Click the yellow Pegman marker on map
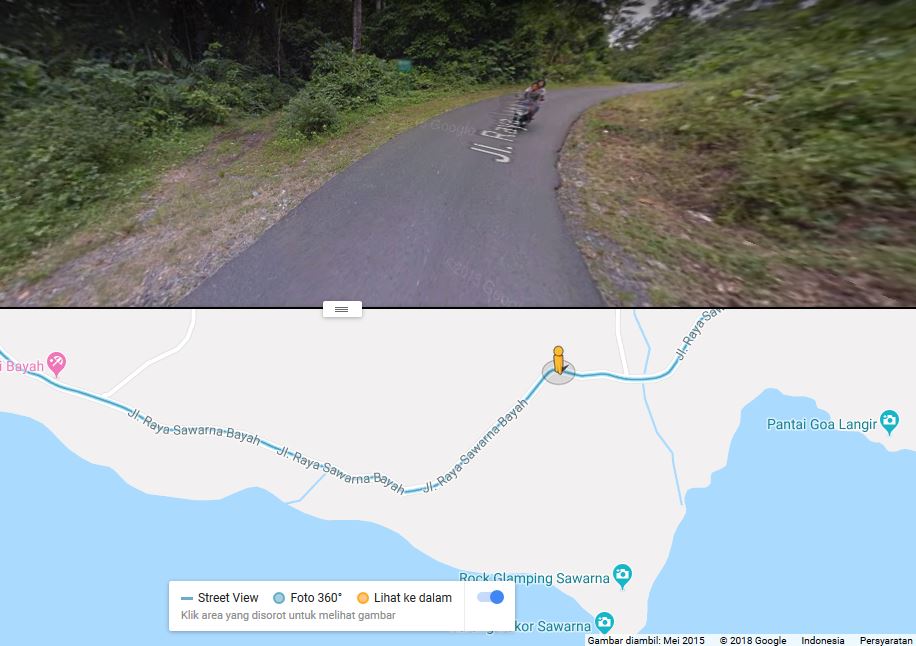Viewport: 916px width, 646px height. (558, 360)
